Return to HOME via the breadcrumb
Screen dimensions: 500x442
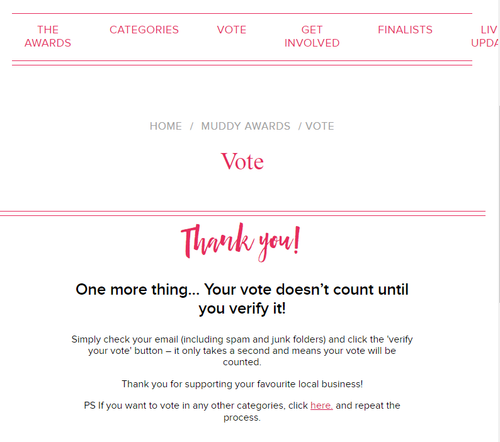(166, 126)
